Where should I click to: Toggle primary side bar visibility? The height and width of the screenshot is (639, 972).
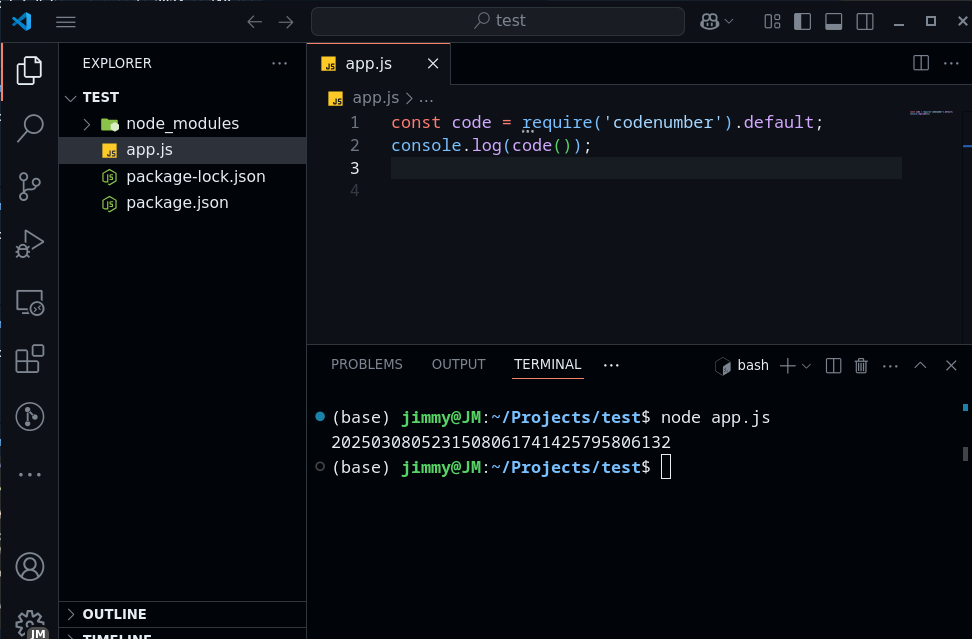point(802,22)
